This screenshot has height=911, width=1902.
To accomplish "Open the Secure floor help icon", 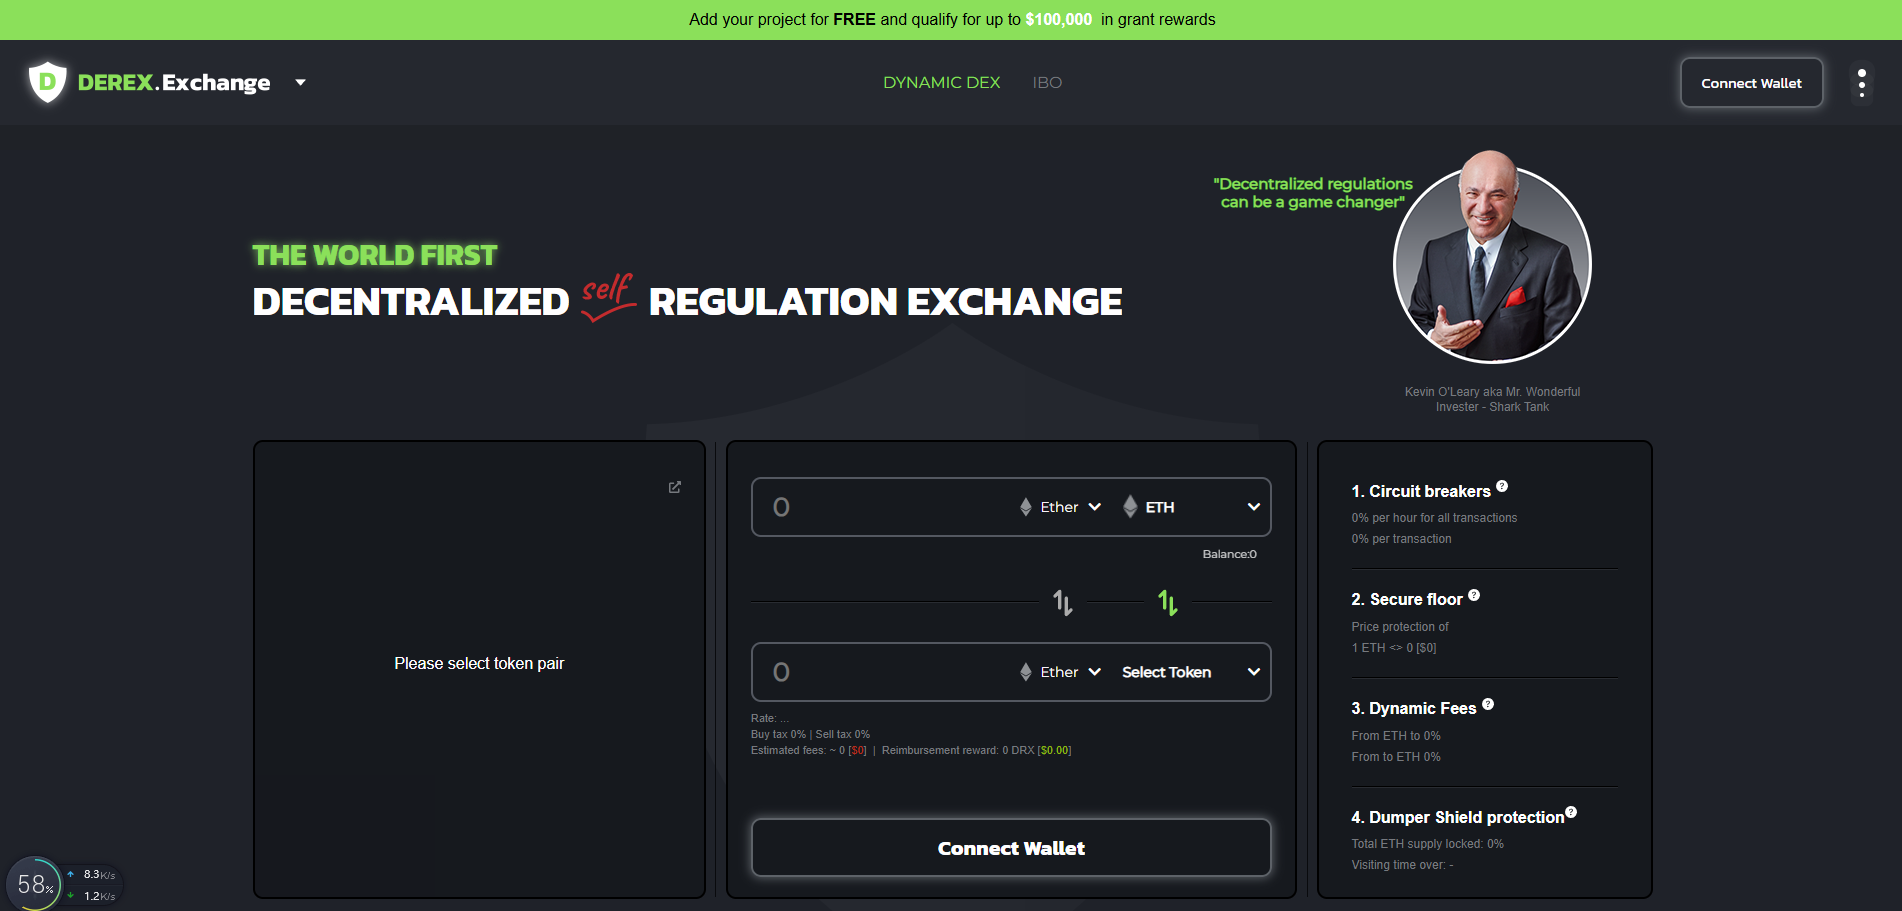I will tap(1475, 593).
